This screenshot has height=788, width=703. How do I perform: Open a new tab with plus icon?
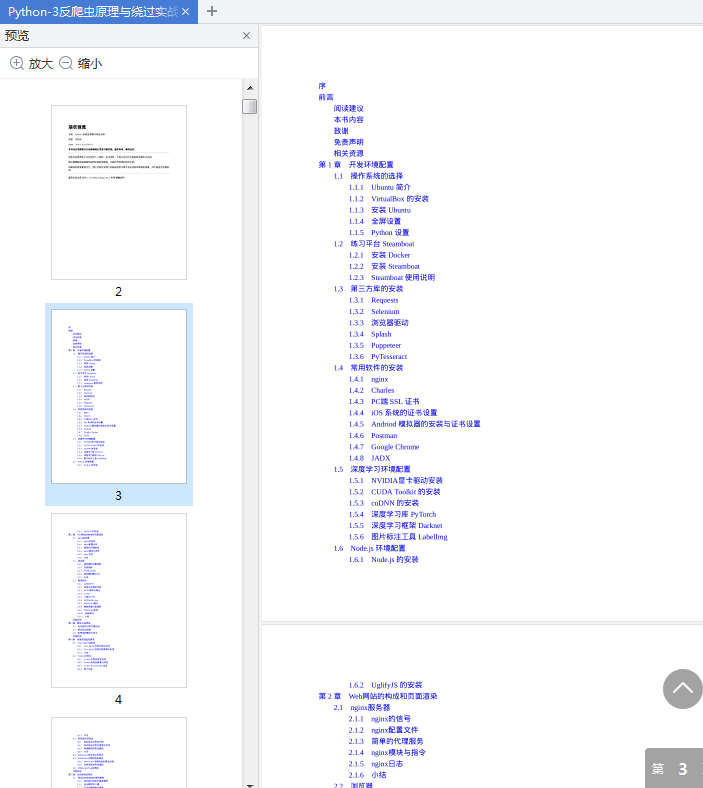212,11
